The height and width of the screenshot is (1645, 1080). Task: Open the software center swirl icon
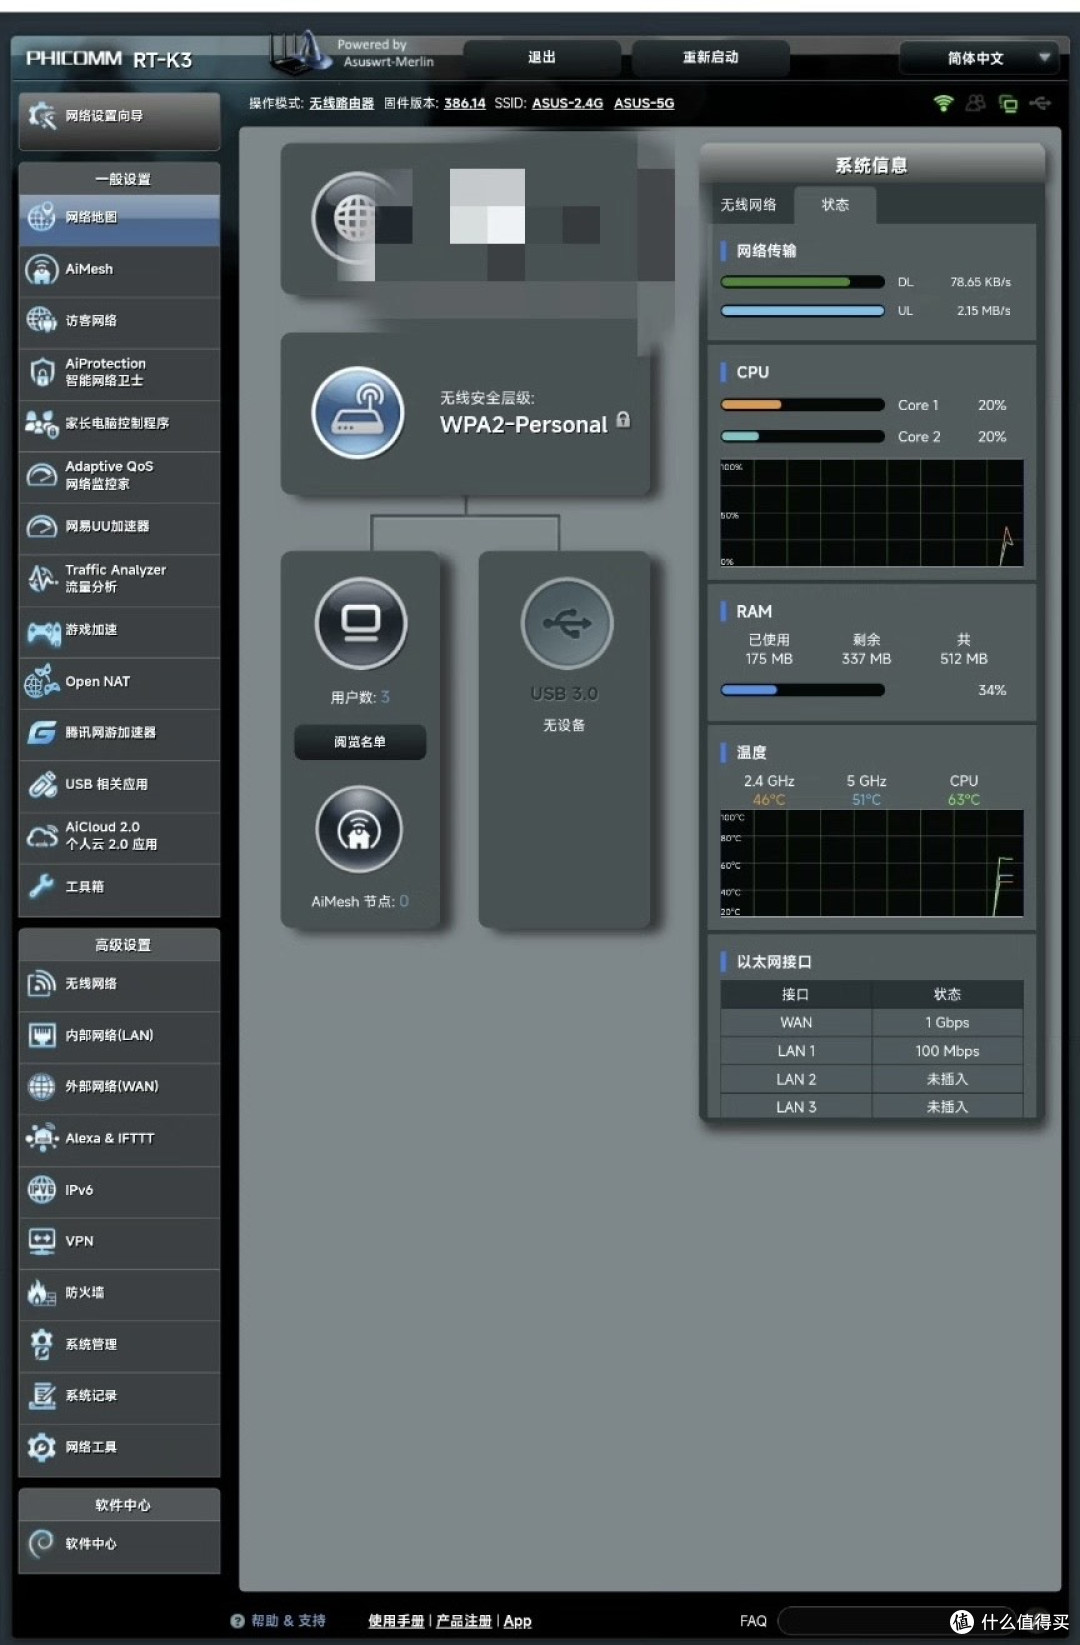pos(41,1544)
